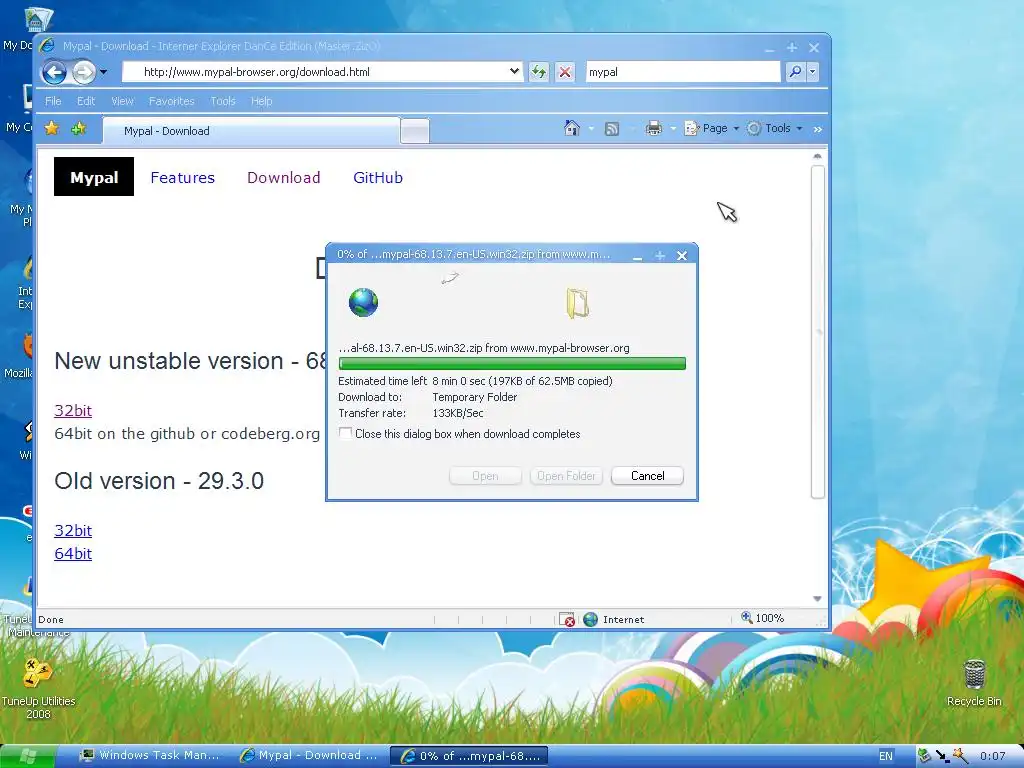This screenshot has height=768, width=1024.
Task: Click the globe icon in download dialog
Action: pyautogui.click(x=363, y=302)
